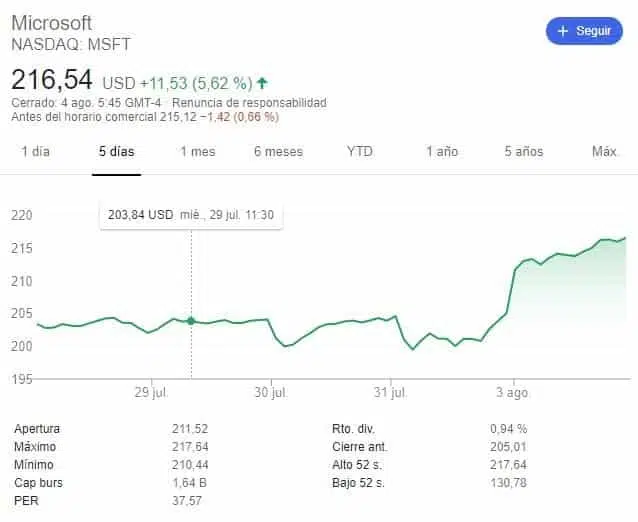
Task: Click the 3 ago. axis label
Action: (x=513, y=393)
